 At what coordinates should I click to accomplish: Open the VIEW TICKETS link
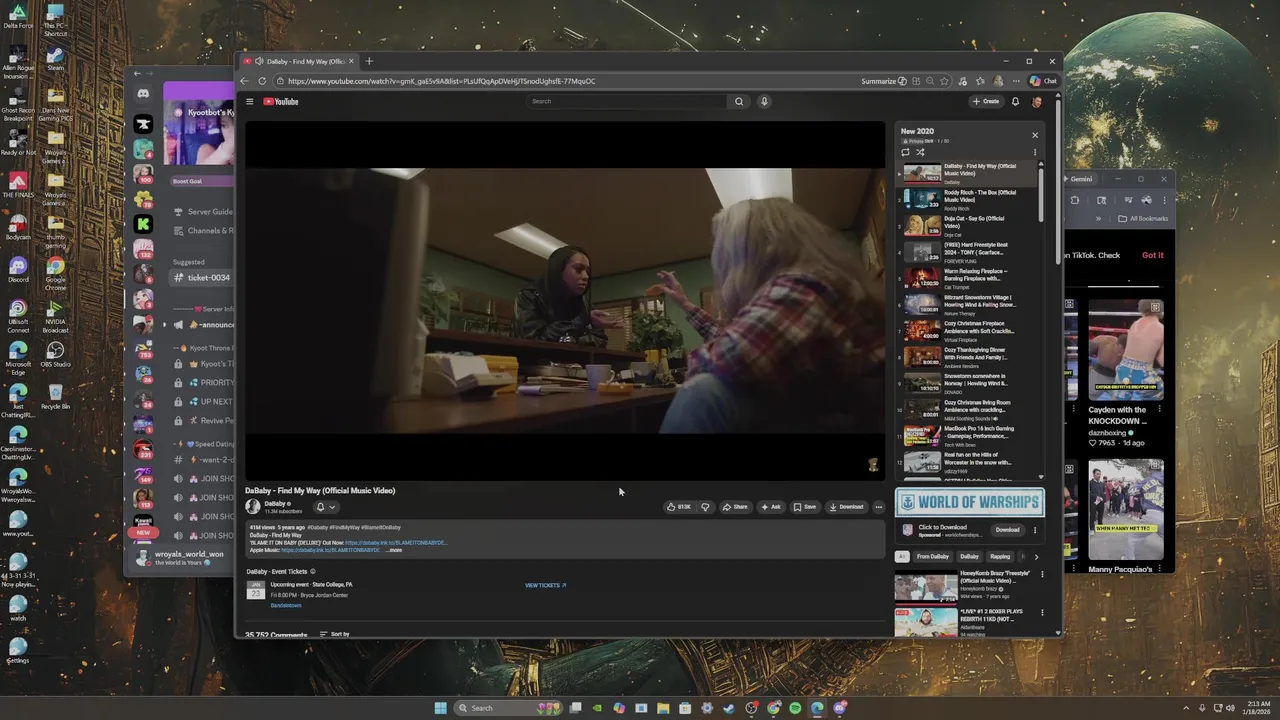click(545, 585)
